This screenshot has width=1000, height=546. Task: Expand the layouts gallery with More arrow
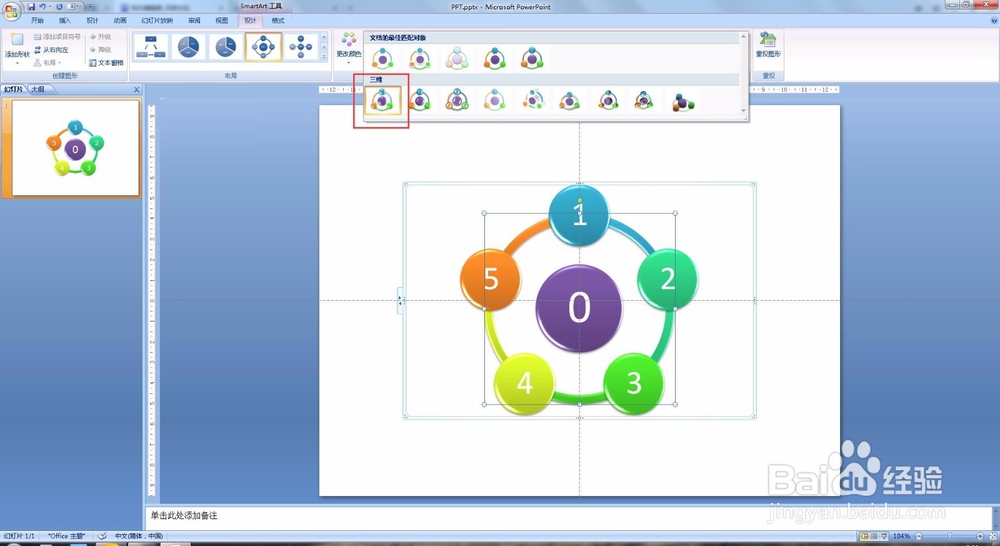tap(324, 57)
